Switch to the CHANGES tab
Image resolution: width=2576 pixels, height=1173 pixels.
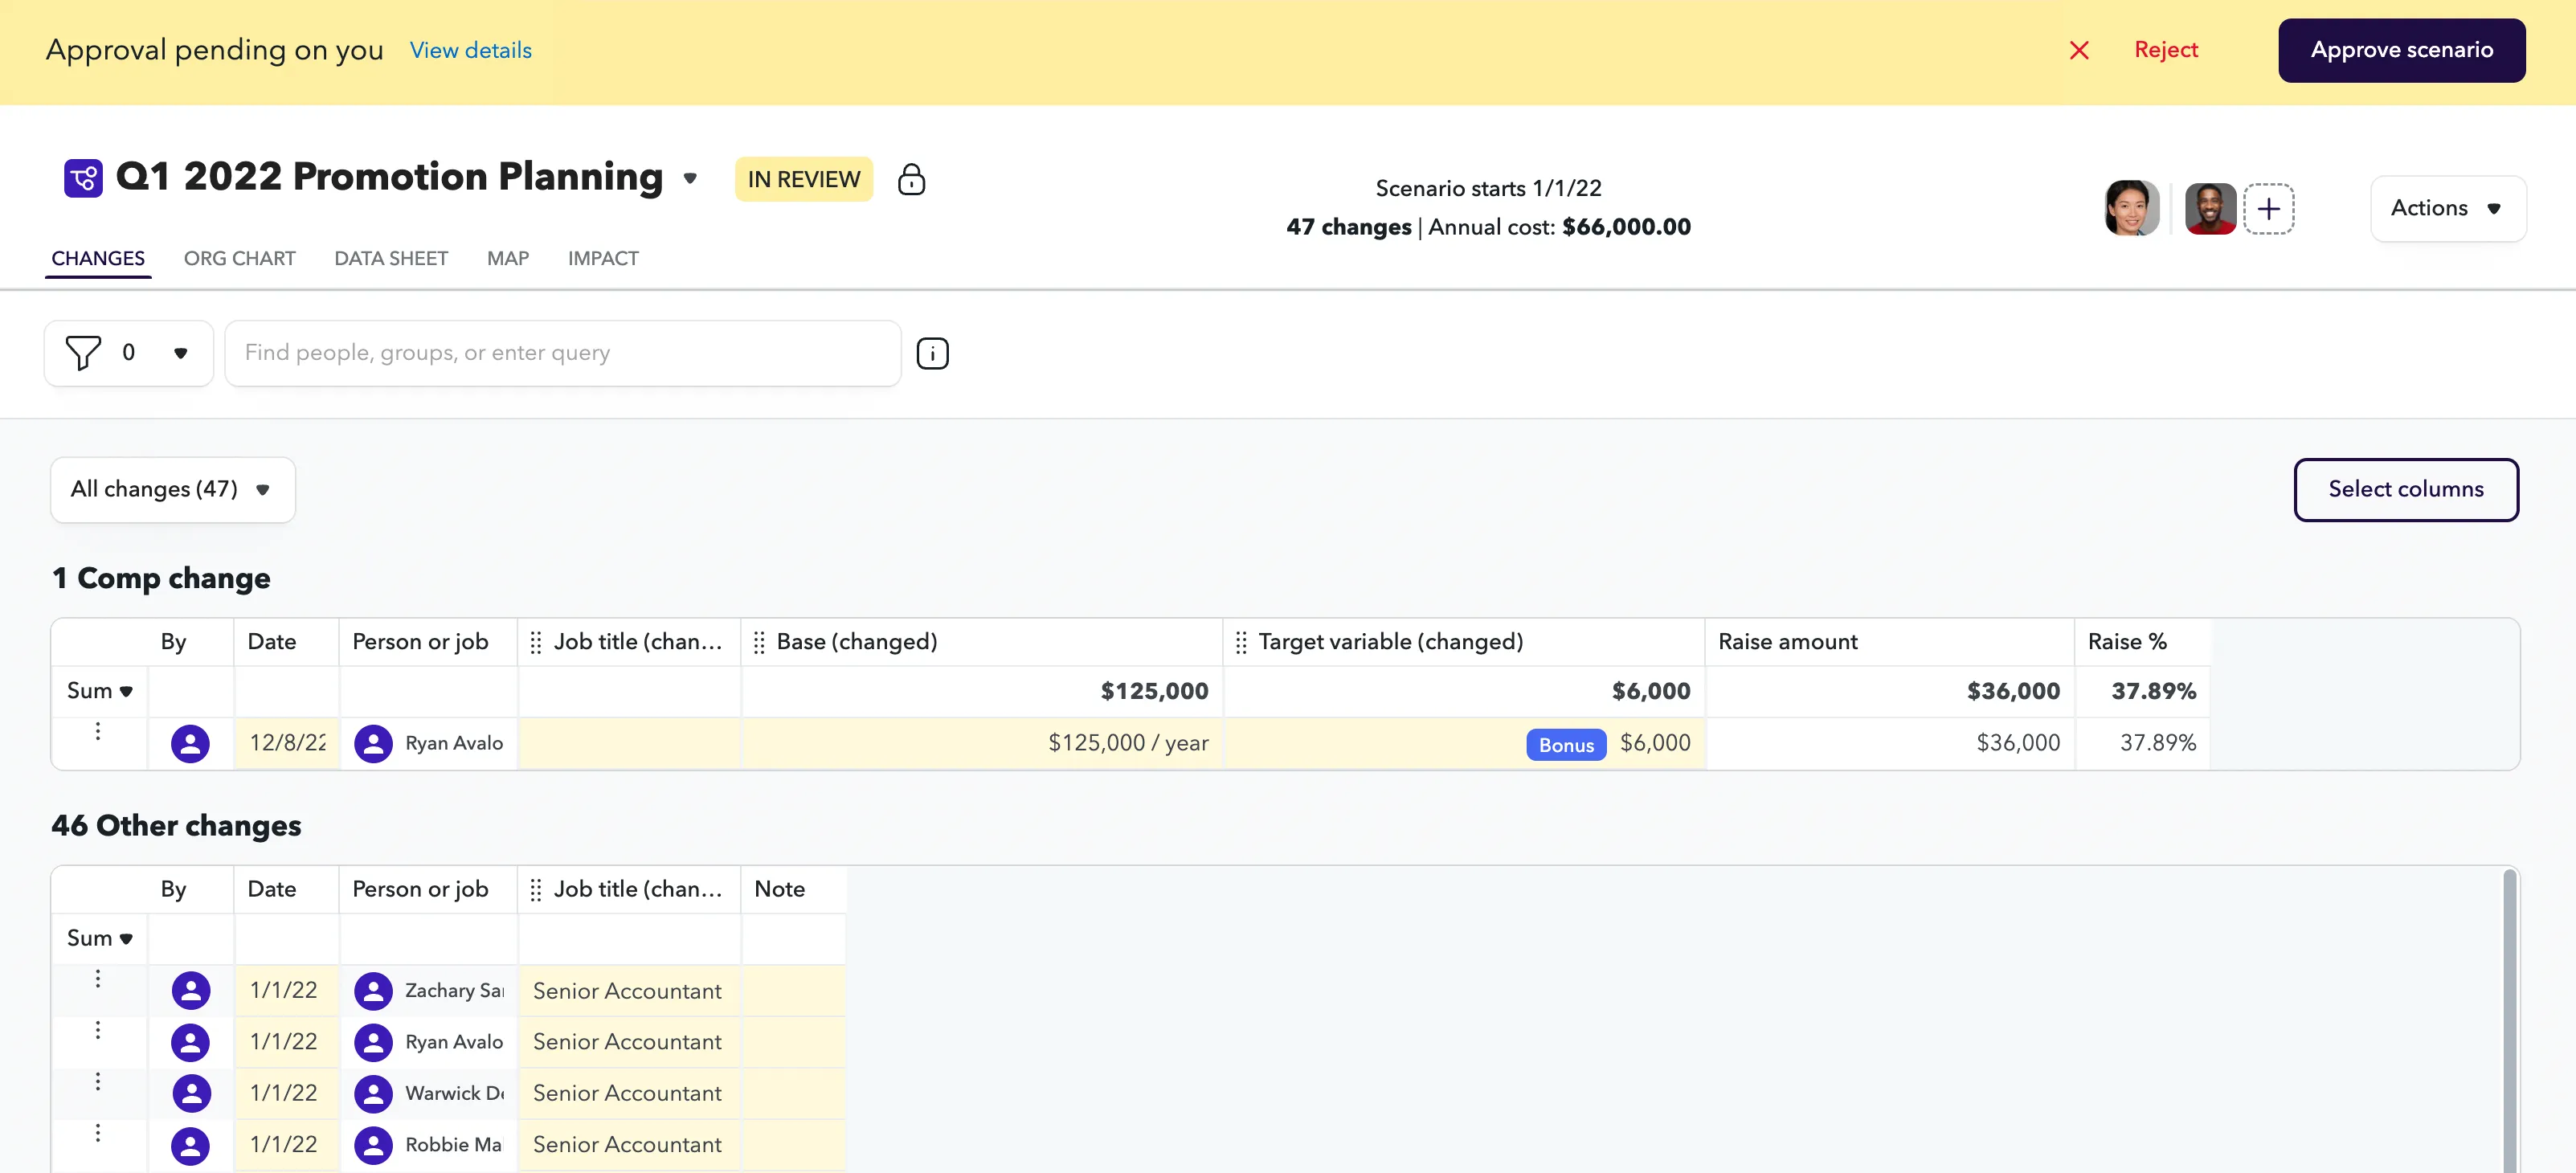(98, 258)
